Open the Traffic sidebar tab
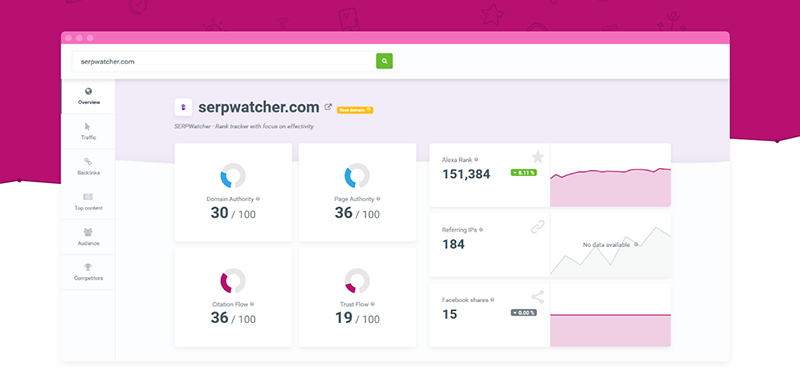The width and height of the screenshot is (800, 388). pos(88,131)
